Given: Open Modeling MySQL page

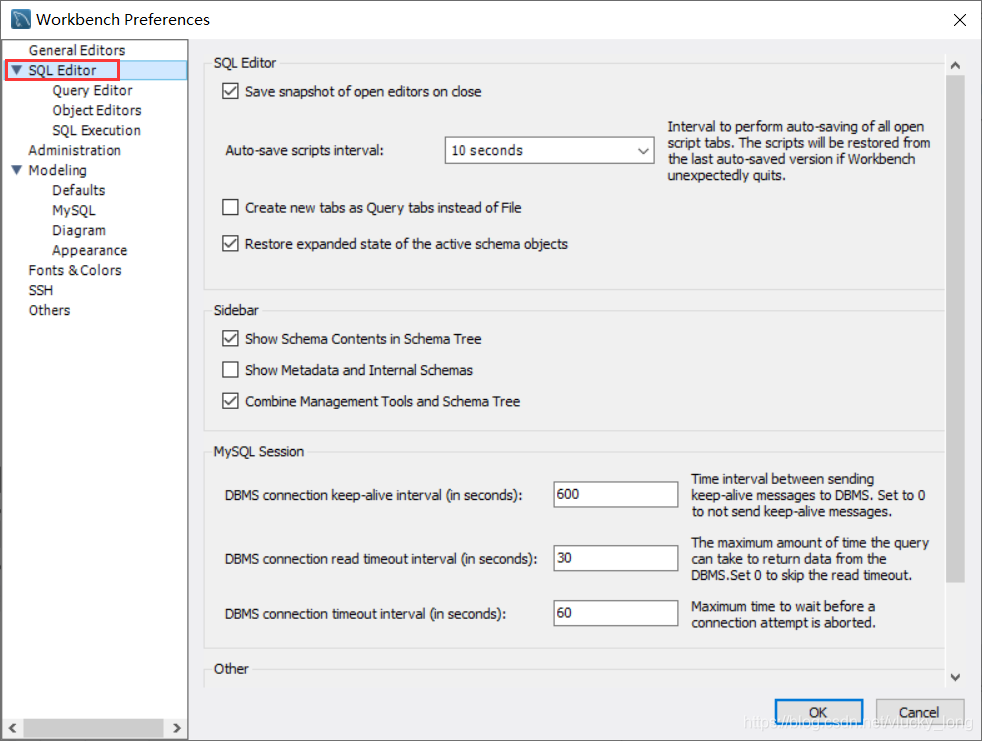Looking at the screenshot, I should tap(74, 210).
